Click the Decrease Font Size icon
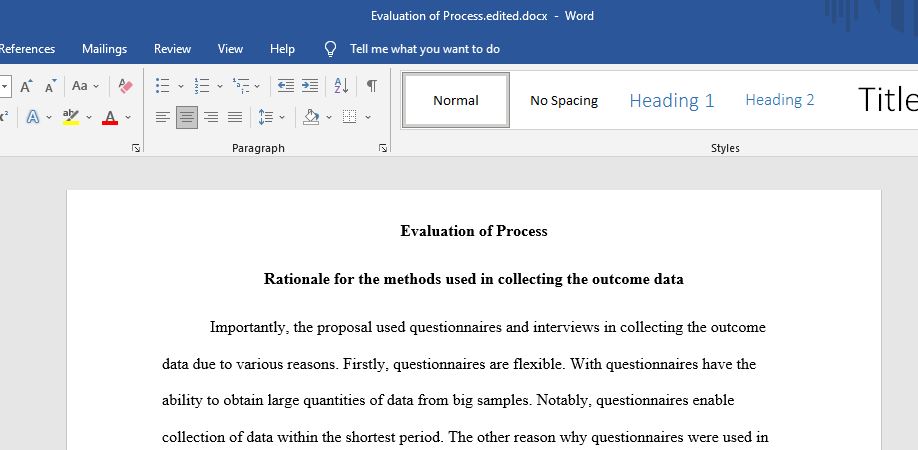 (50, 87)
